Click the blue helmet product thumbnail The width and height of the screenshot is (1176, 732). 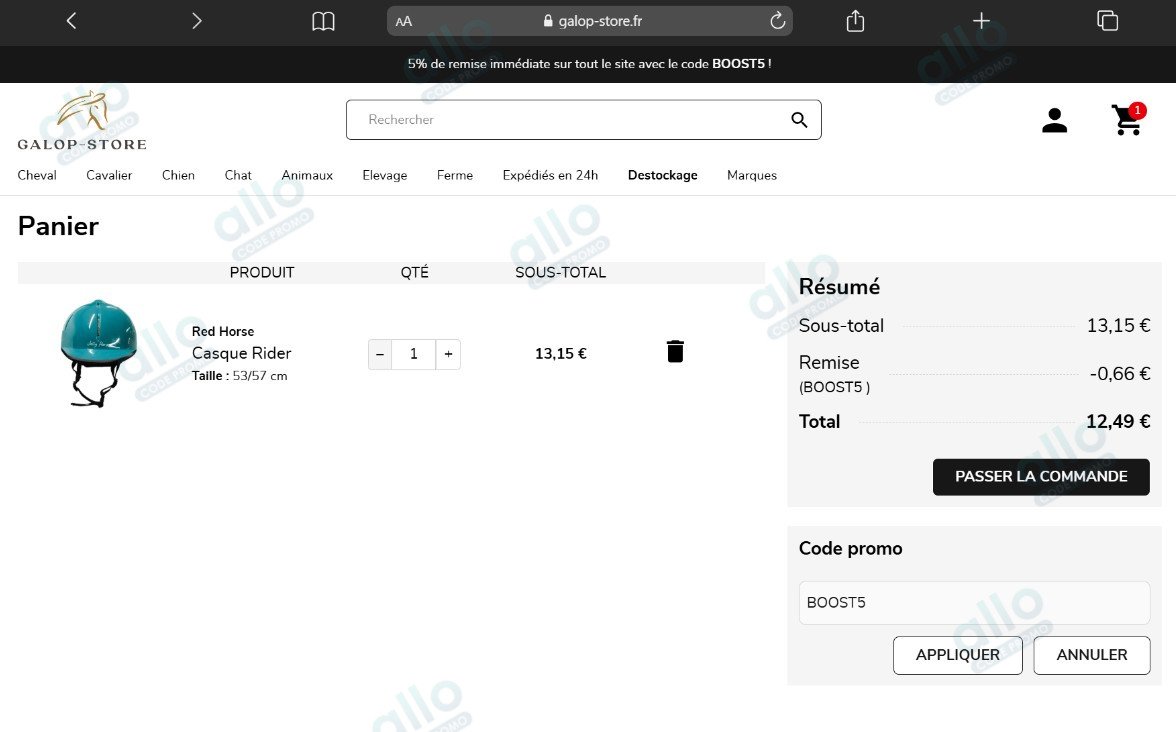(x=98, y=353)
